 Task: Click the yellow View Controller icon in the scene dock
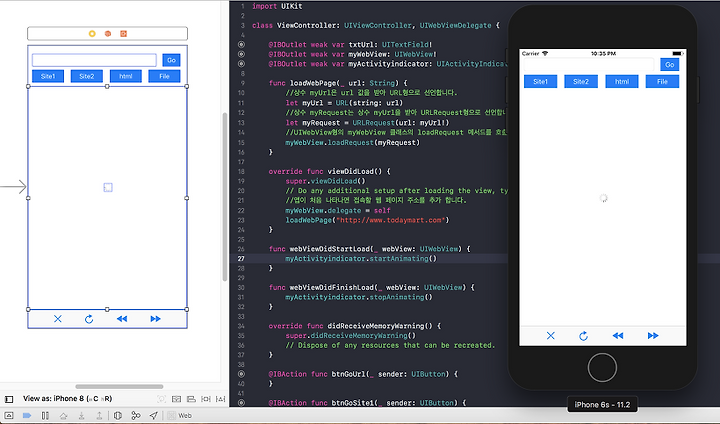click(92, 34)
